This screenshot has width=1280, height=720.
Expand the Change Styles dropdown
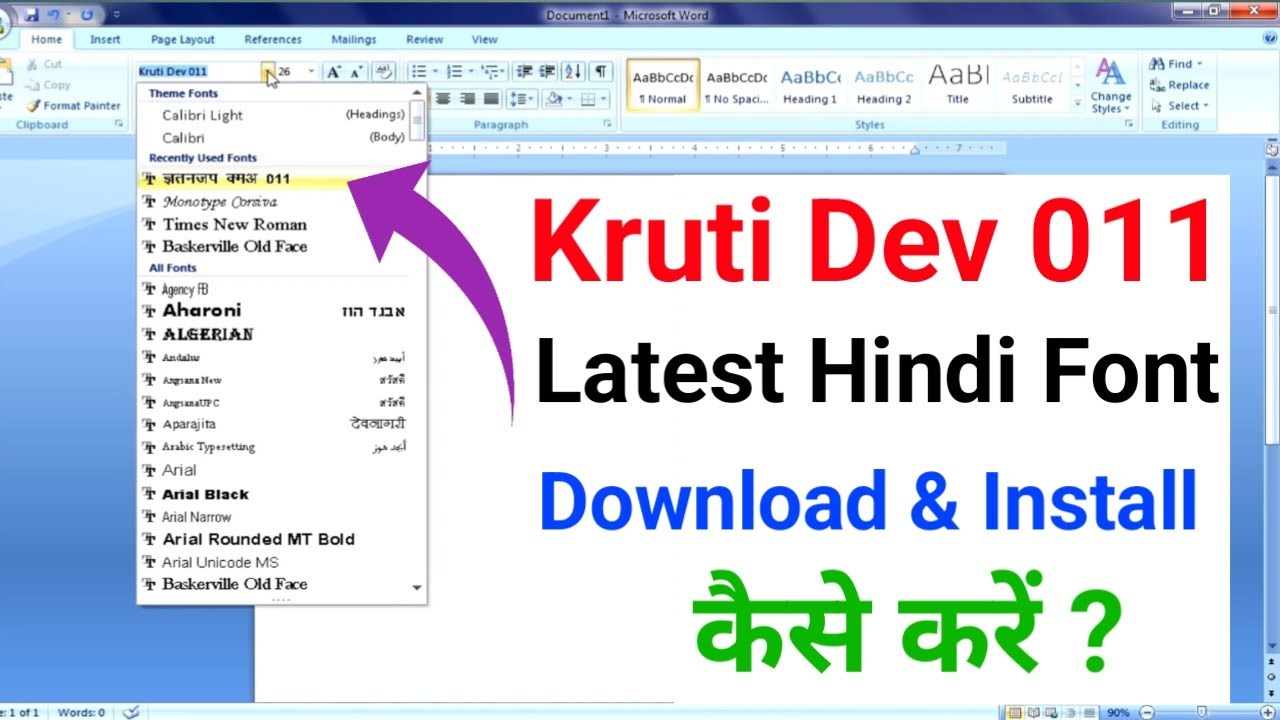1110,87
